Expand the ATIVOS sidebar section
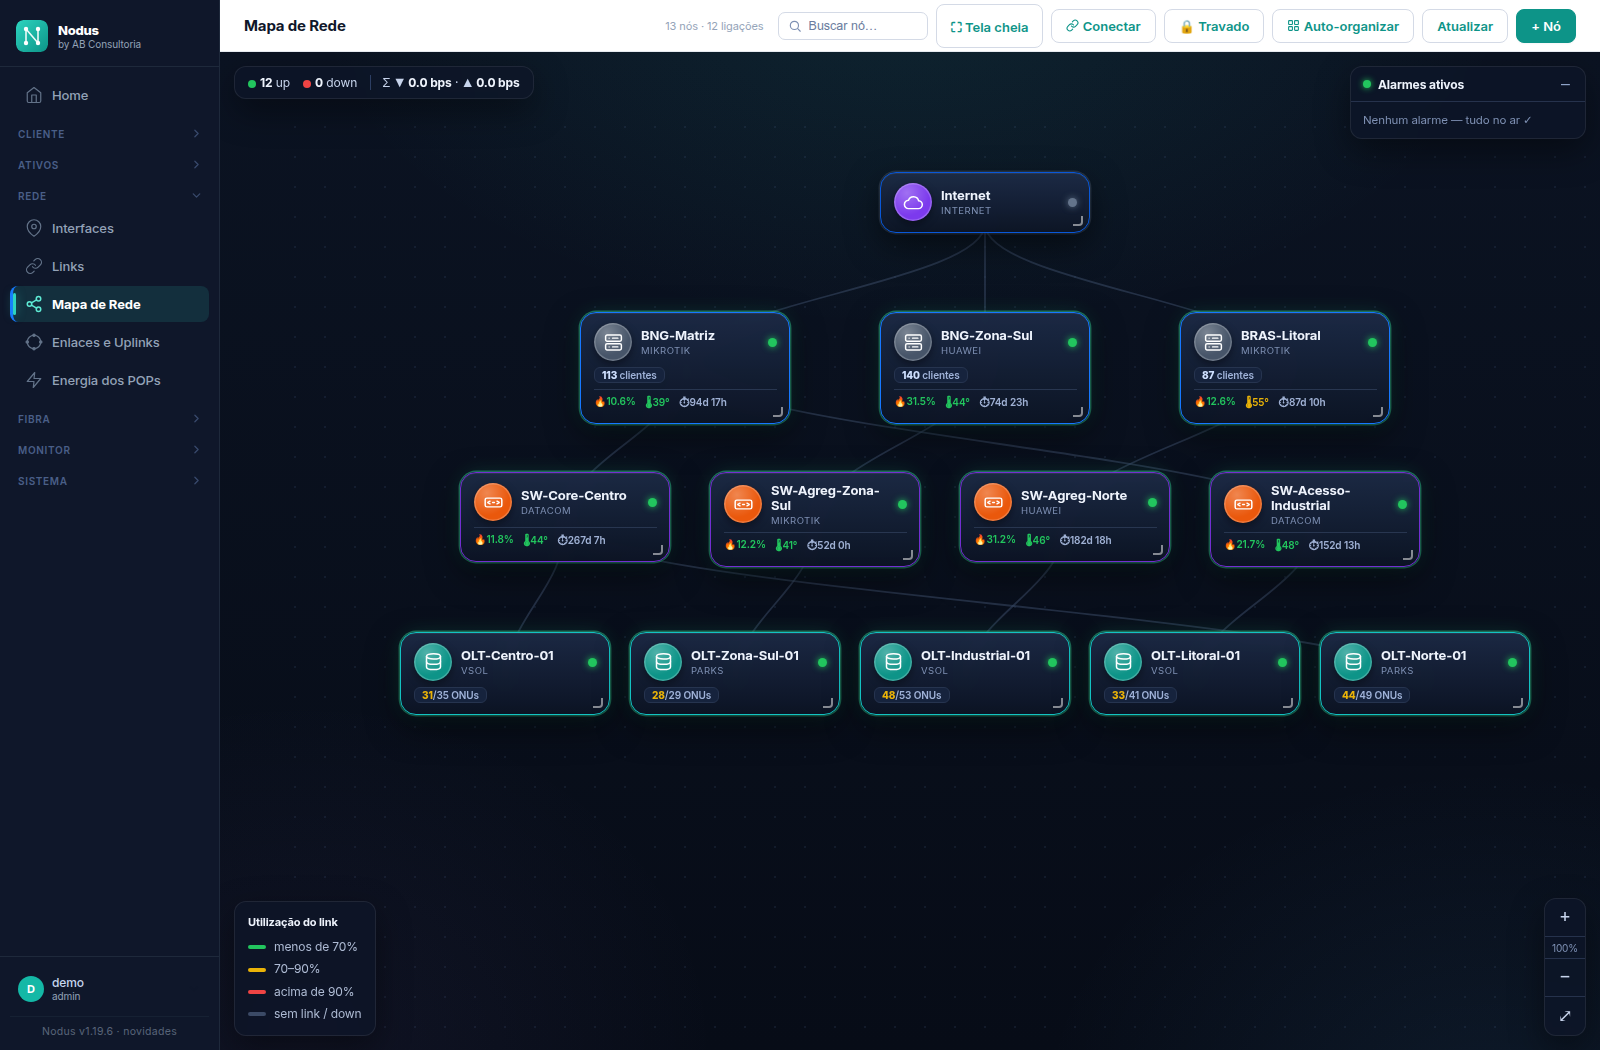This screenshot has width=1600, height=1050. 109,165
